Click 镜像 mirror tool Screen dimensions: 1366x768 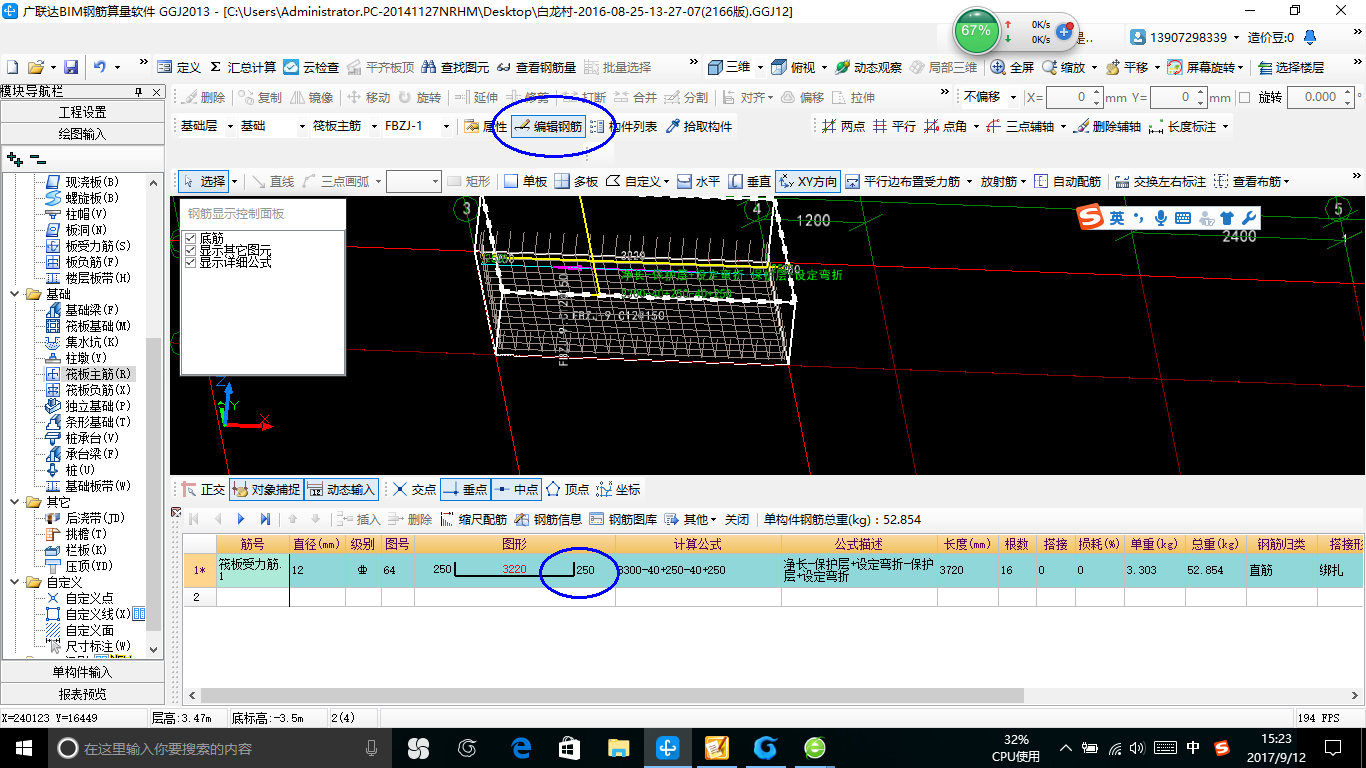click(x=311, y=97)
